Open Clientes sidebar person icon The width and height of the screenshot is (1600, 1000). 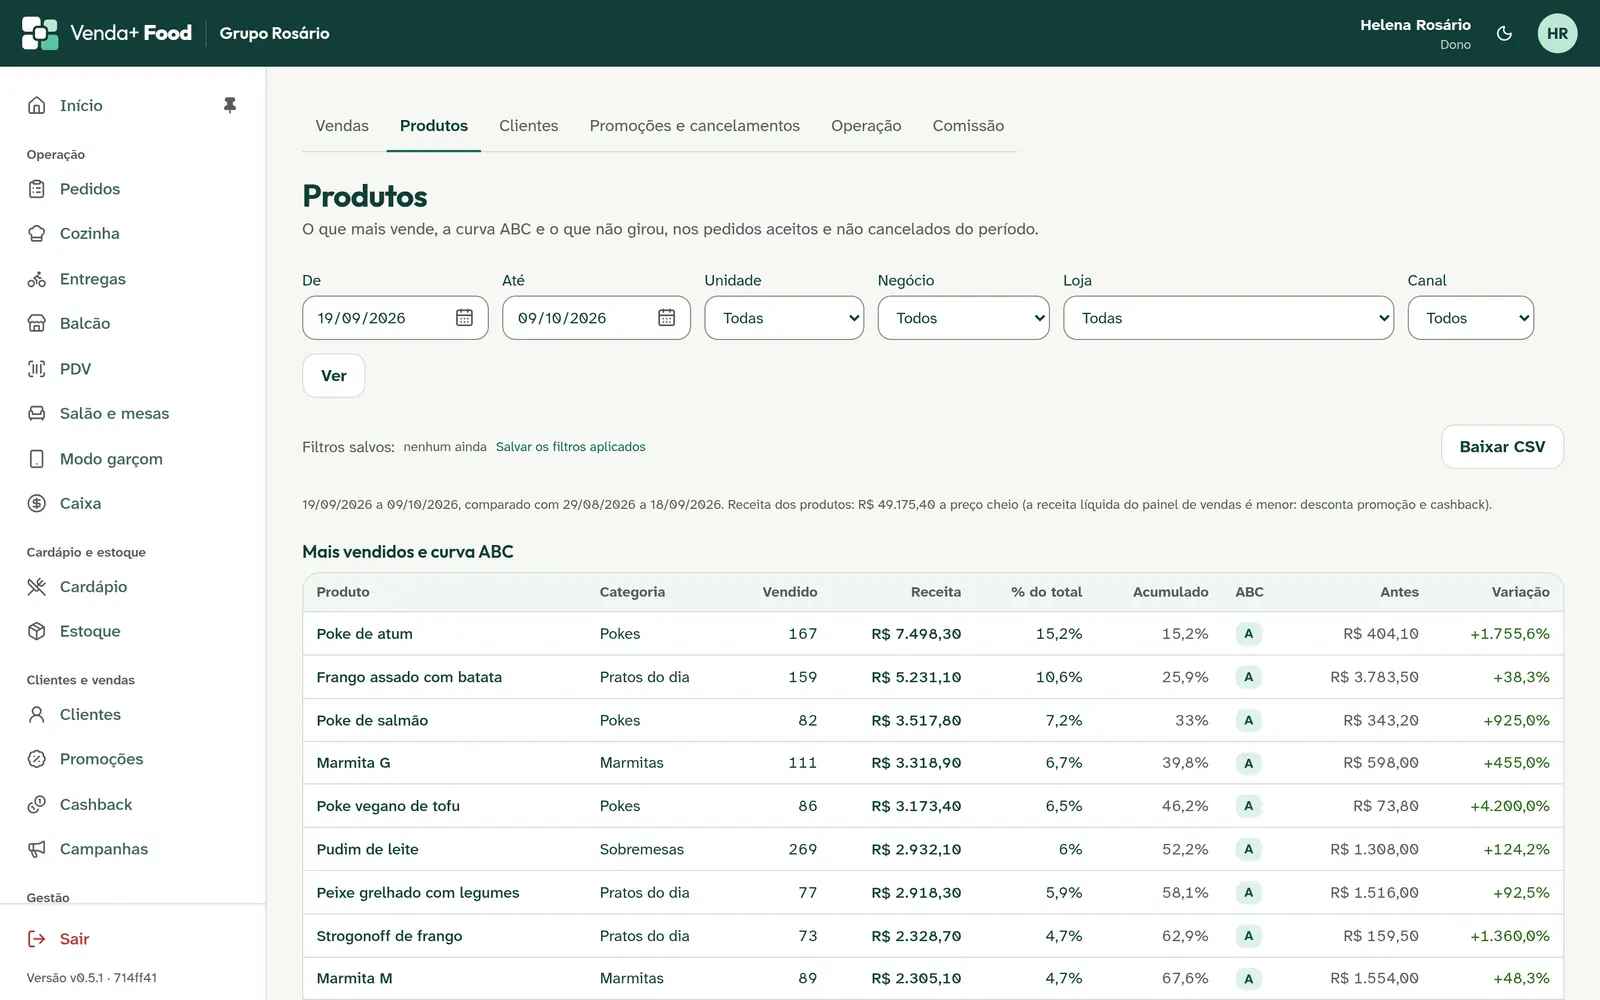[37, 714]
